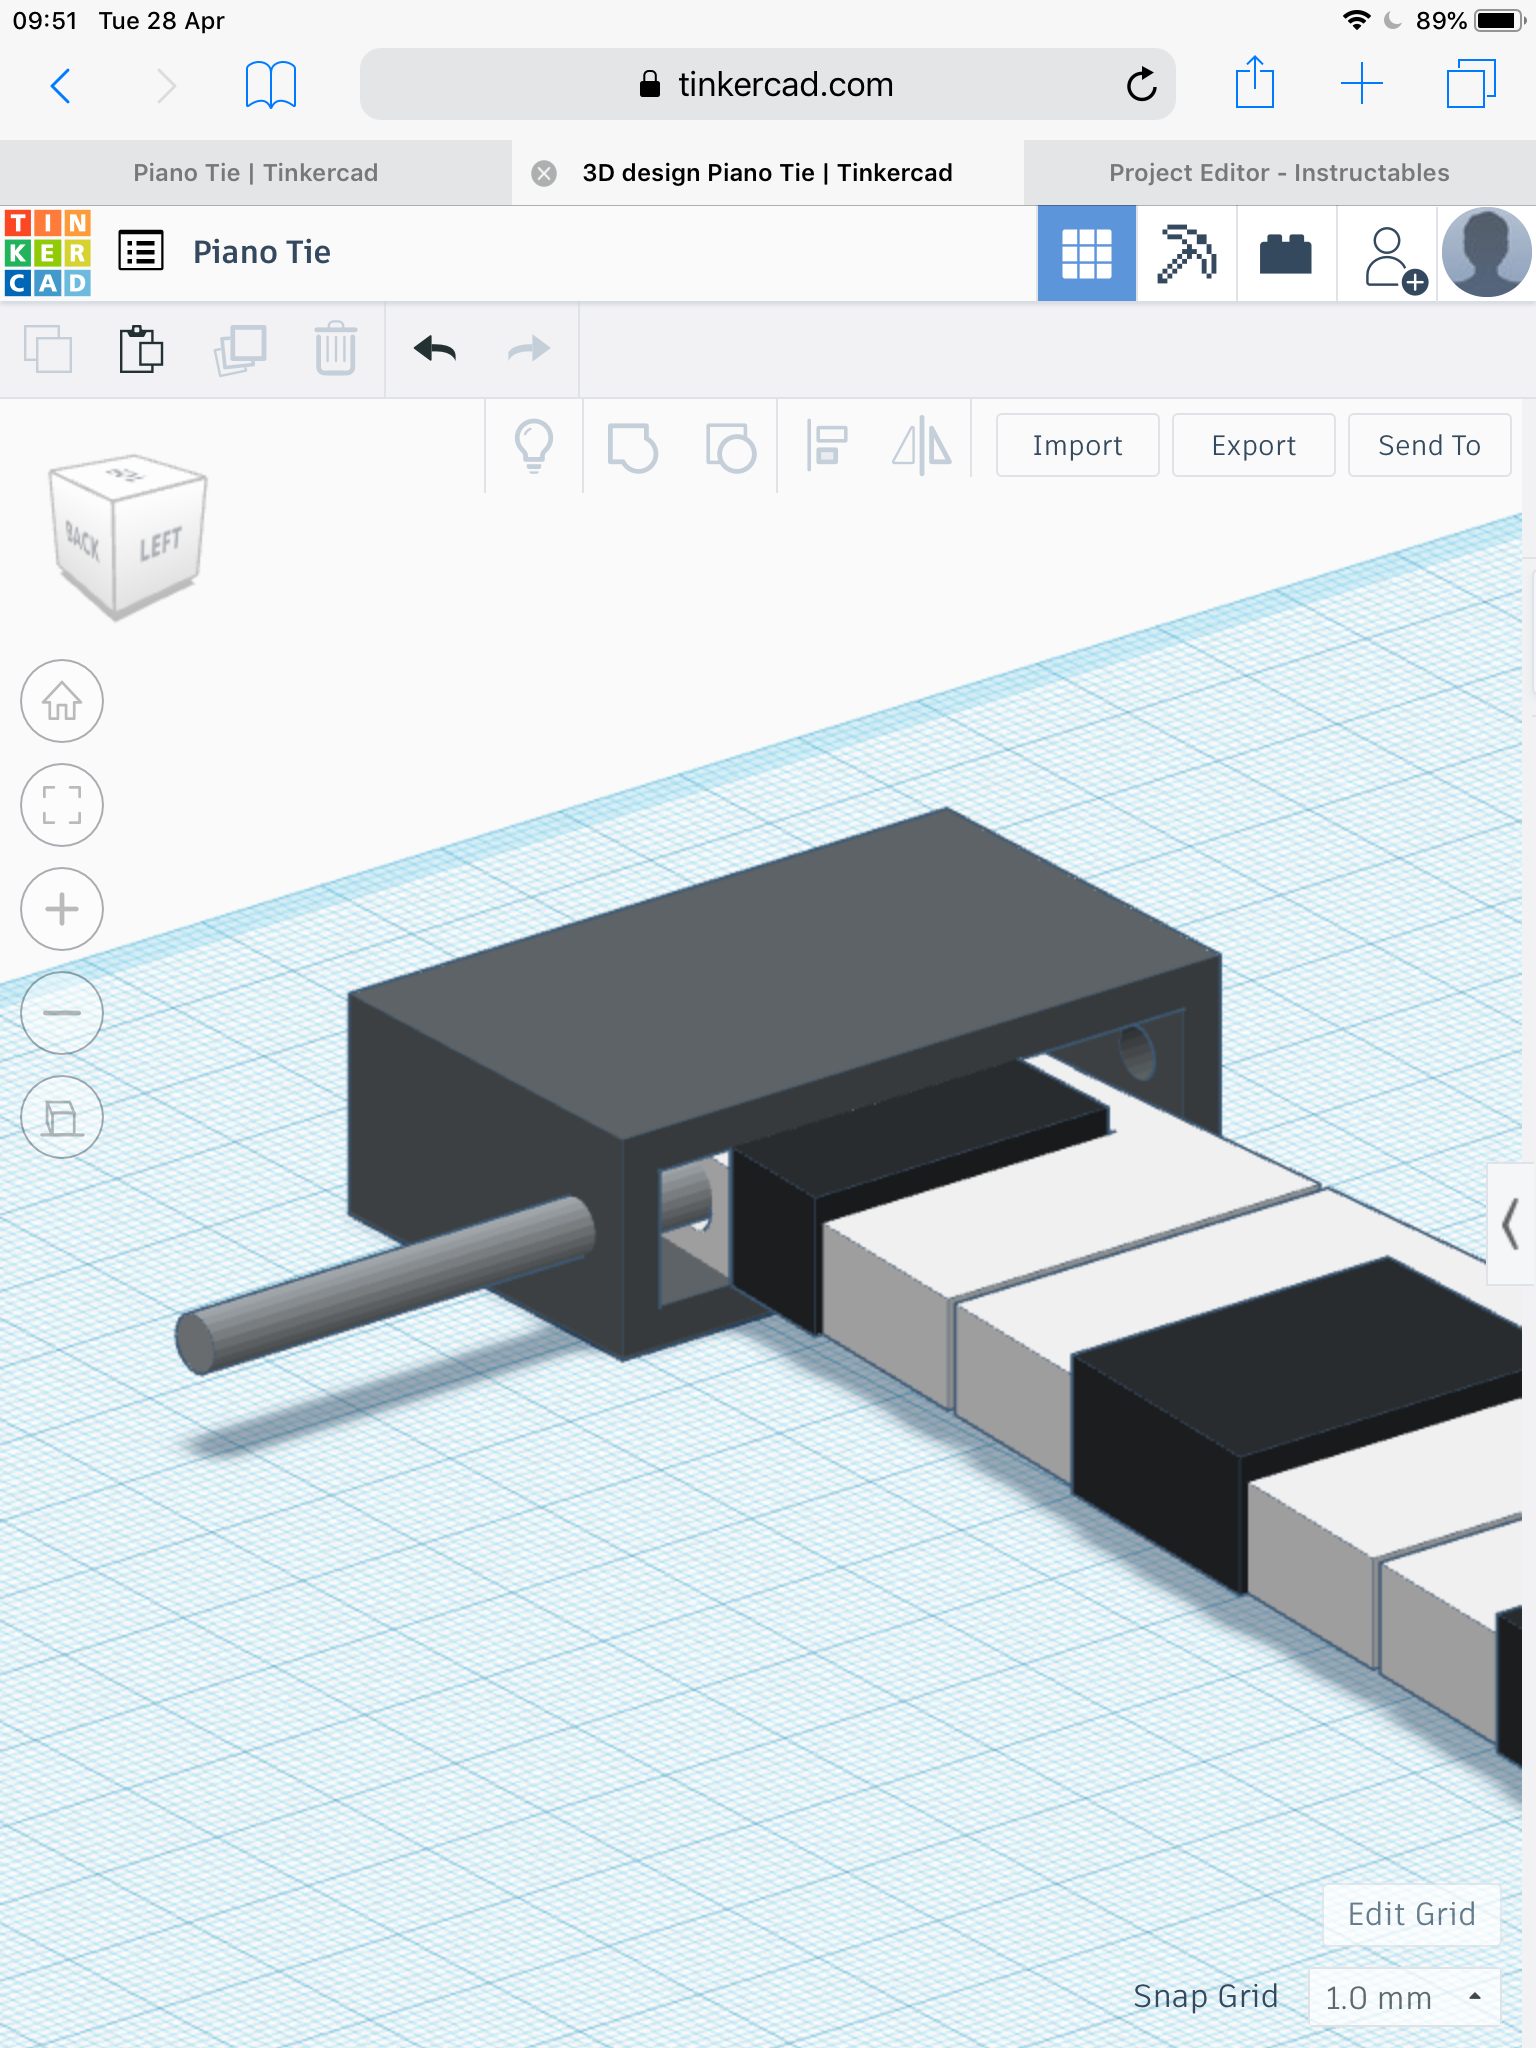
Task: Fit all in view button
Action: 62,805
